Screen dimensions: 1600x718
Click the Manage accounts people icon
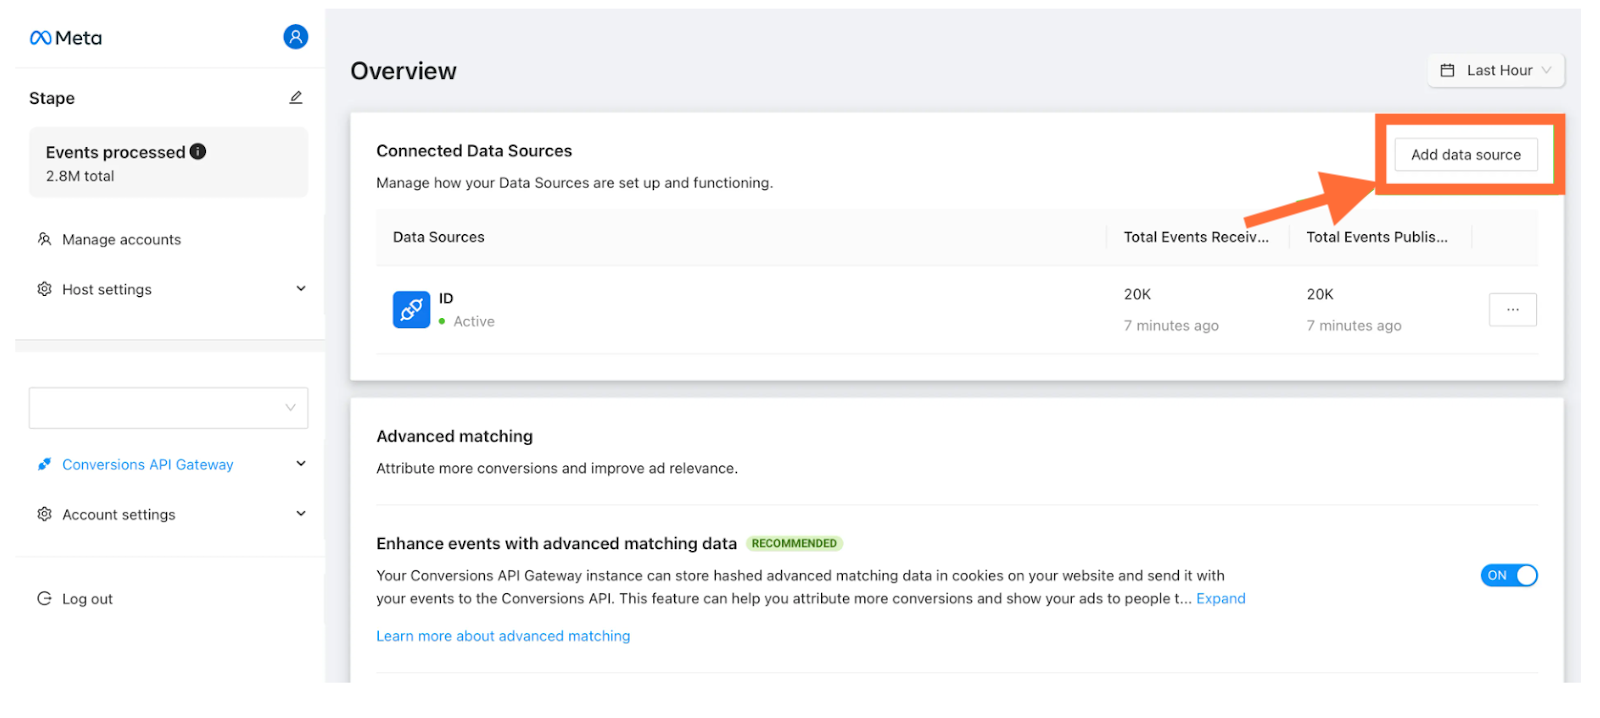point(44,239)
